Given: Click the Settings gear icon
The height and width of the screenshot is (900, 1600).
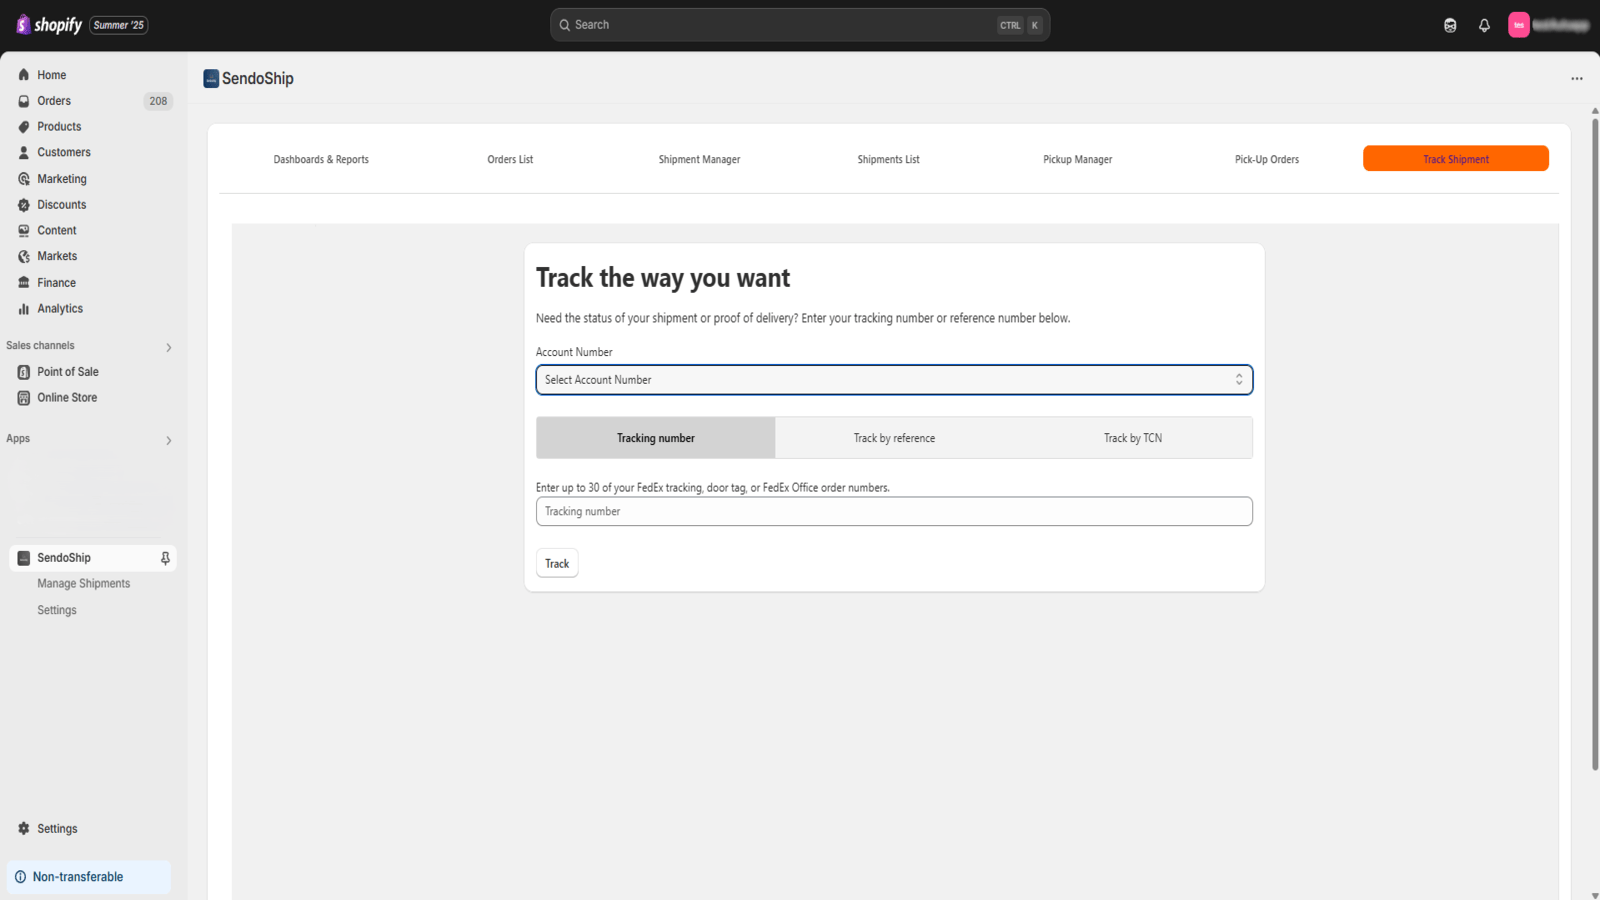Looking at the screenshot, I should click(24, 829).
